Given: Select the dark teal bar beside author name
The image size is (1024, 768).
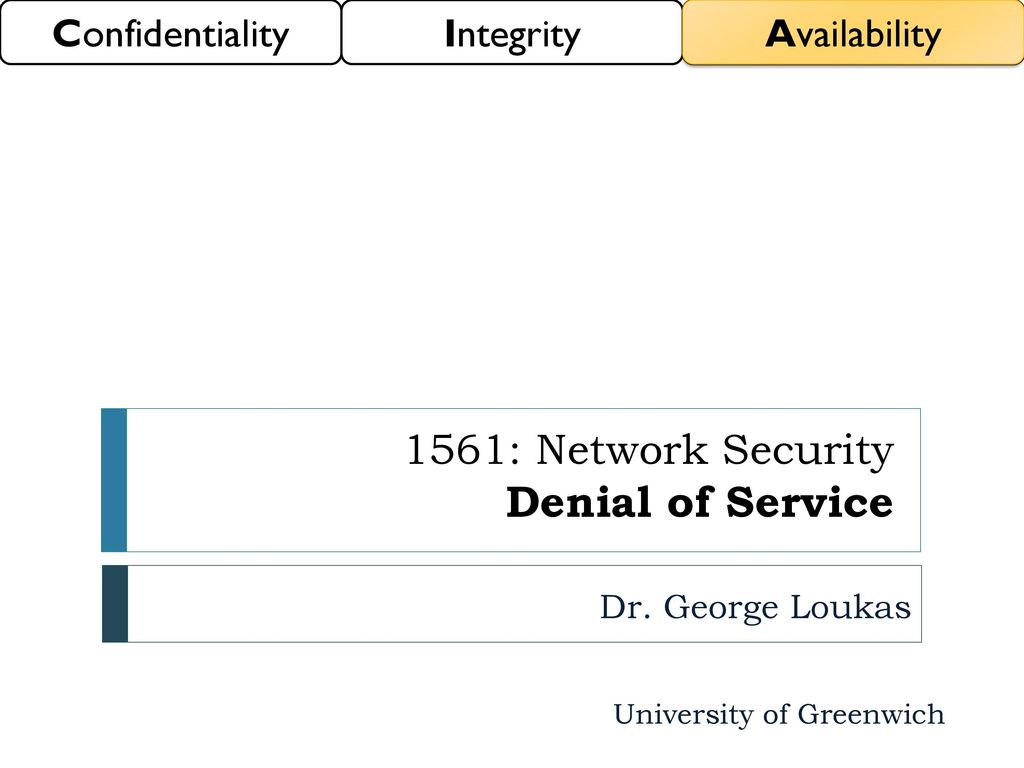Looking at the screenshot, I should coord(115,604).
